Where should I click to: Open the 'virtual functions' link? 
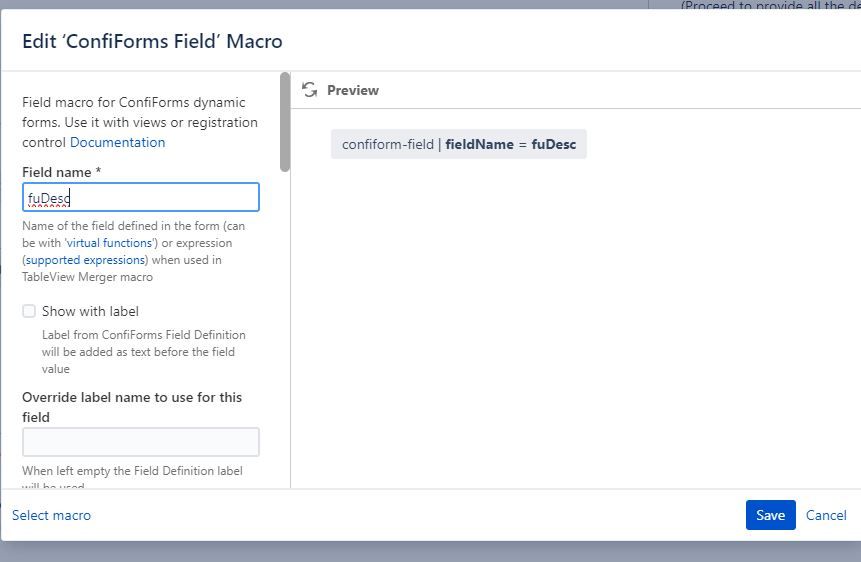click(109, 243)
